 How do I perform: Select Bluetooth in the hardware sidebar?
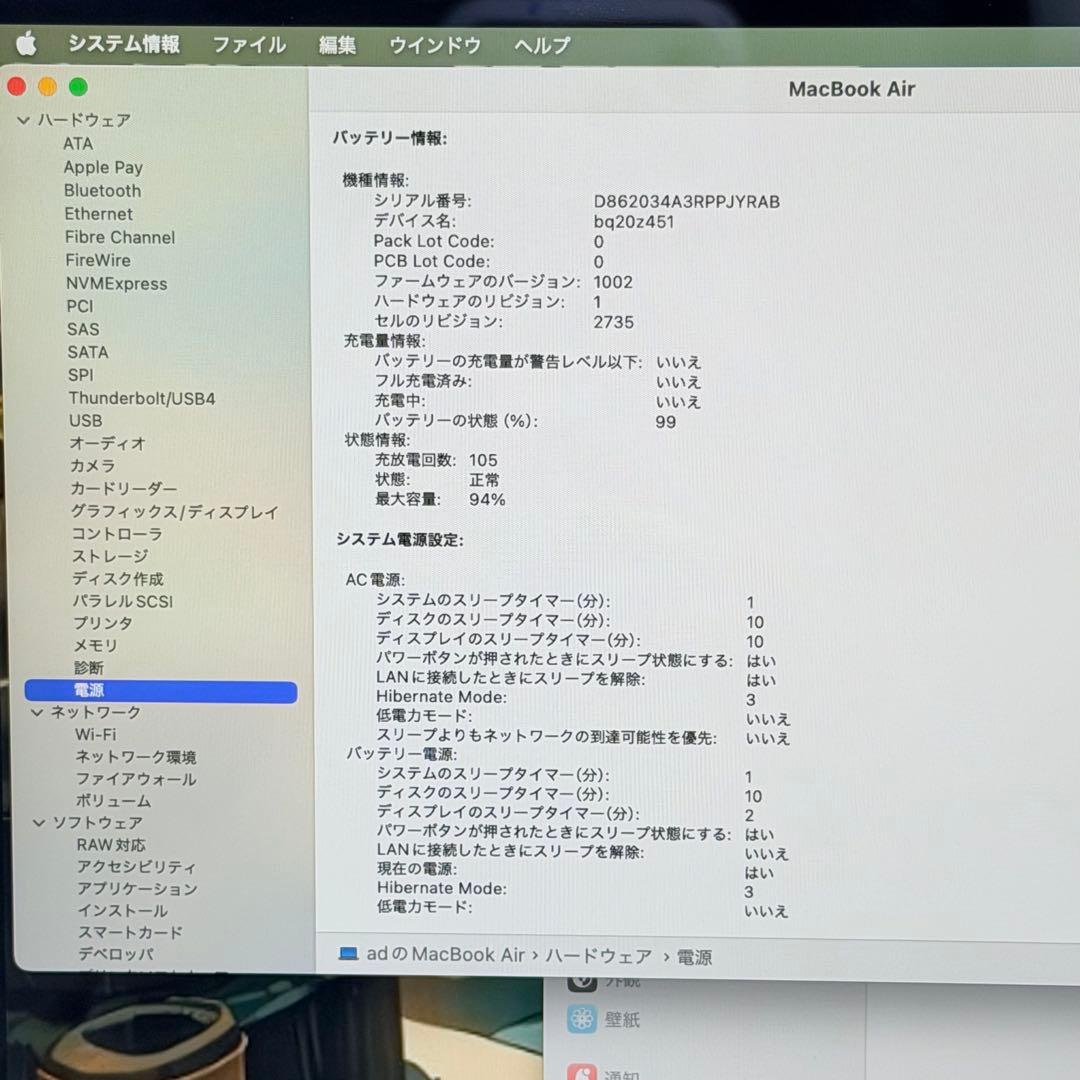click(x=102, y=190)
